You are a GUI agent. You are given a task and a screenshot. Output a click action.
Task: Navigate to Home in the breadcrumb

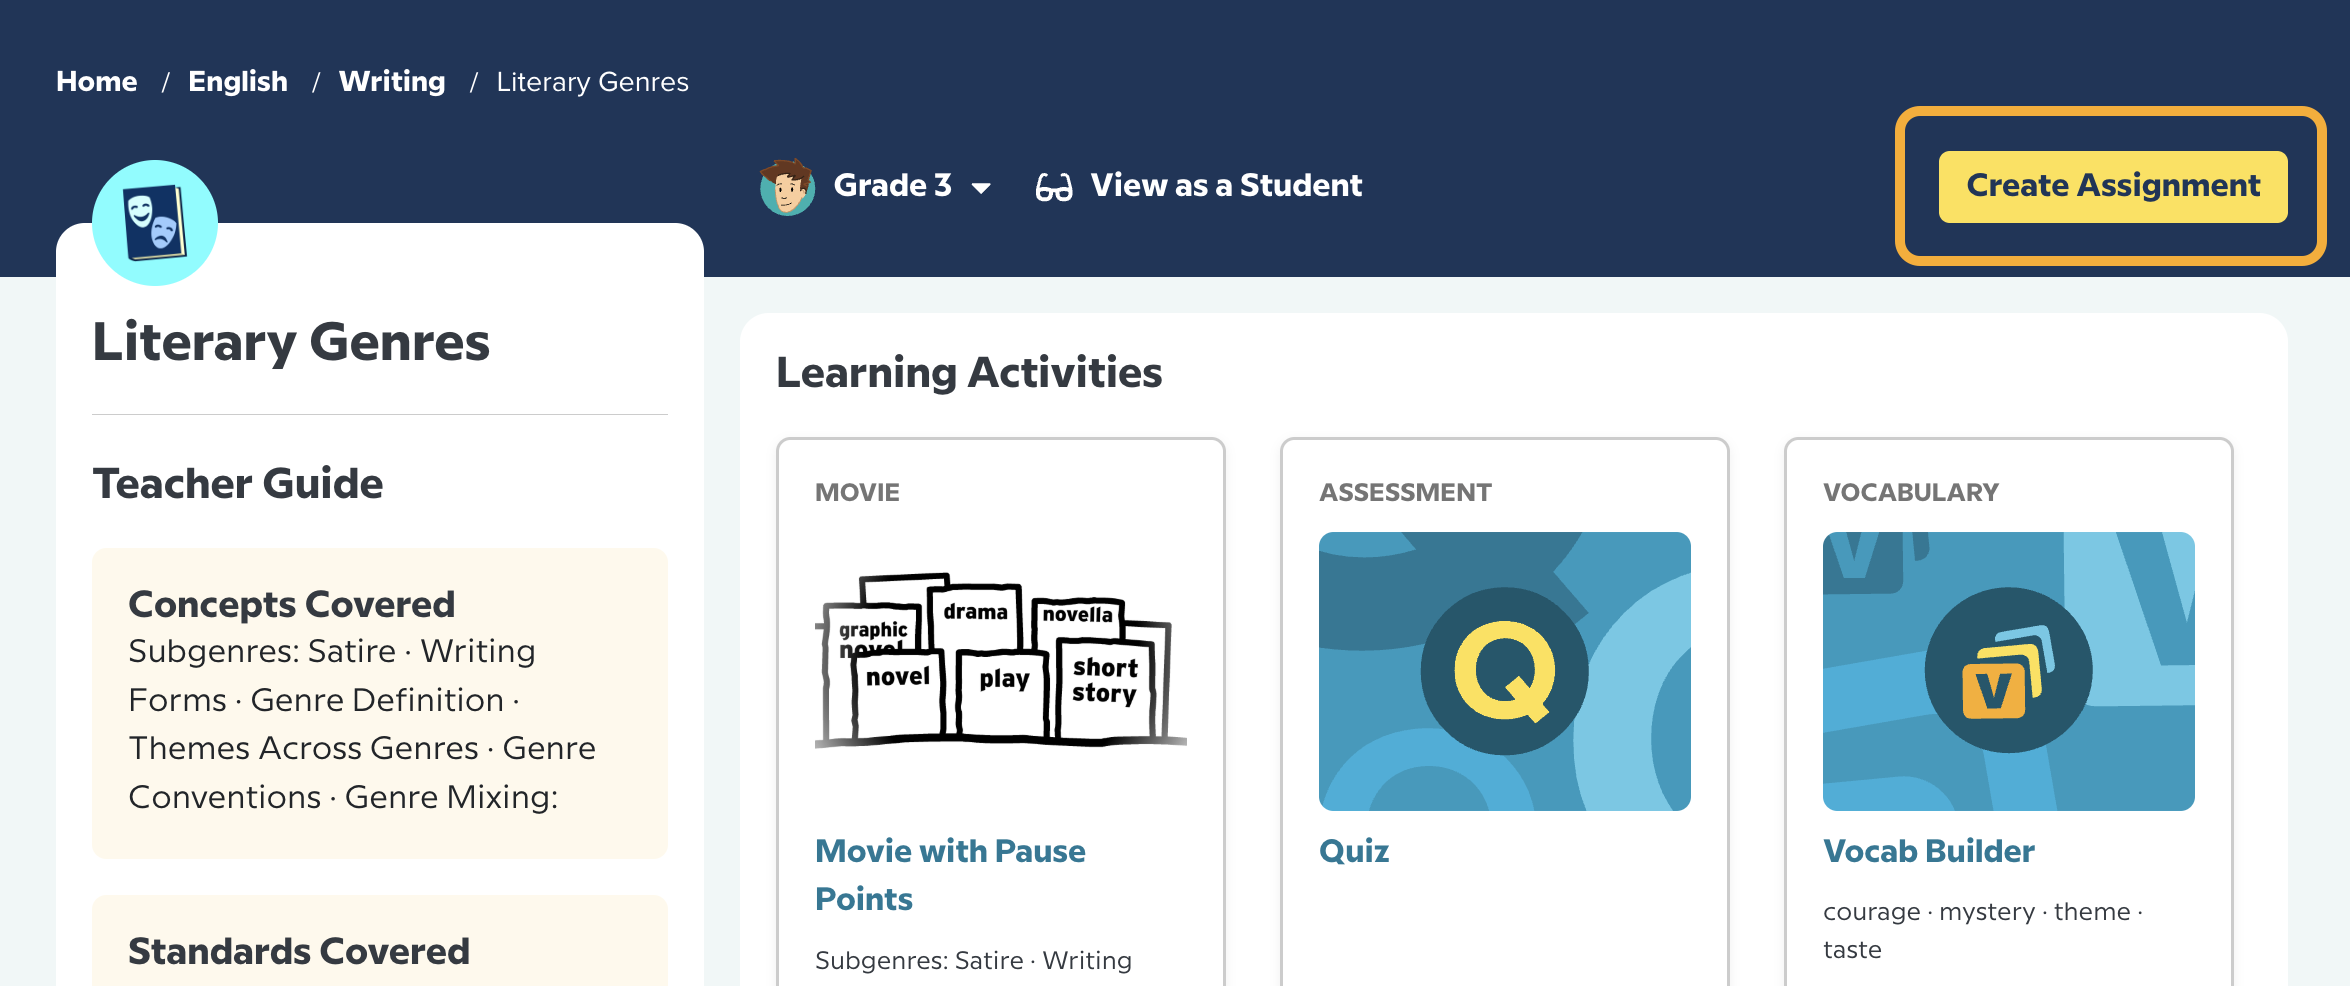coord(96,81)
